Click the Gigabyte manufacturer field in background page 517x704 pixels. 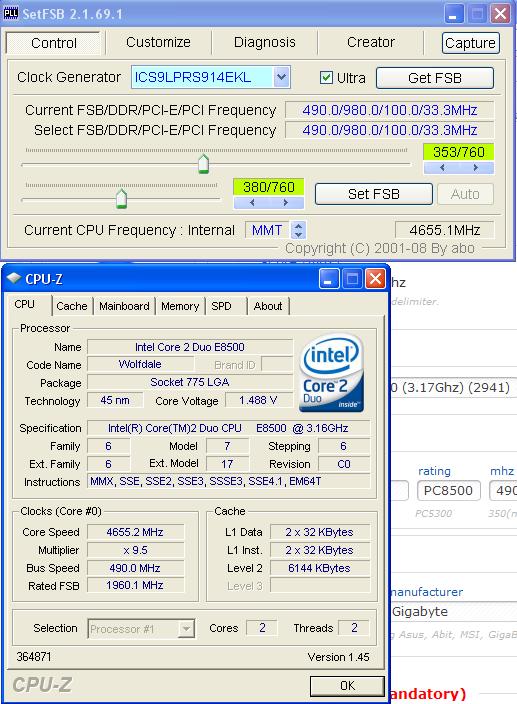pos(453,612)
